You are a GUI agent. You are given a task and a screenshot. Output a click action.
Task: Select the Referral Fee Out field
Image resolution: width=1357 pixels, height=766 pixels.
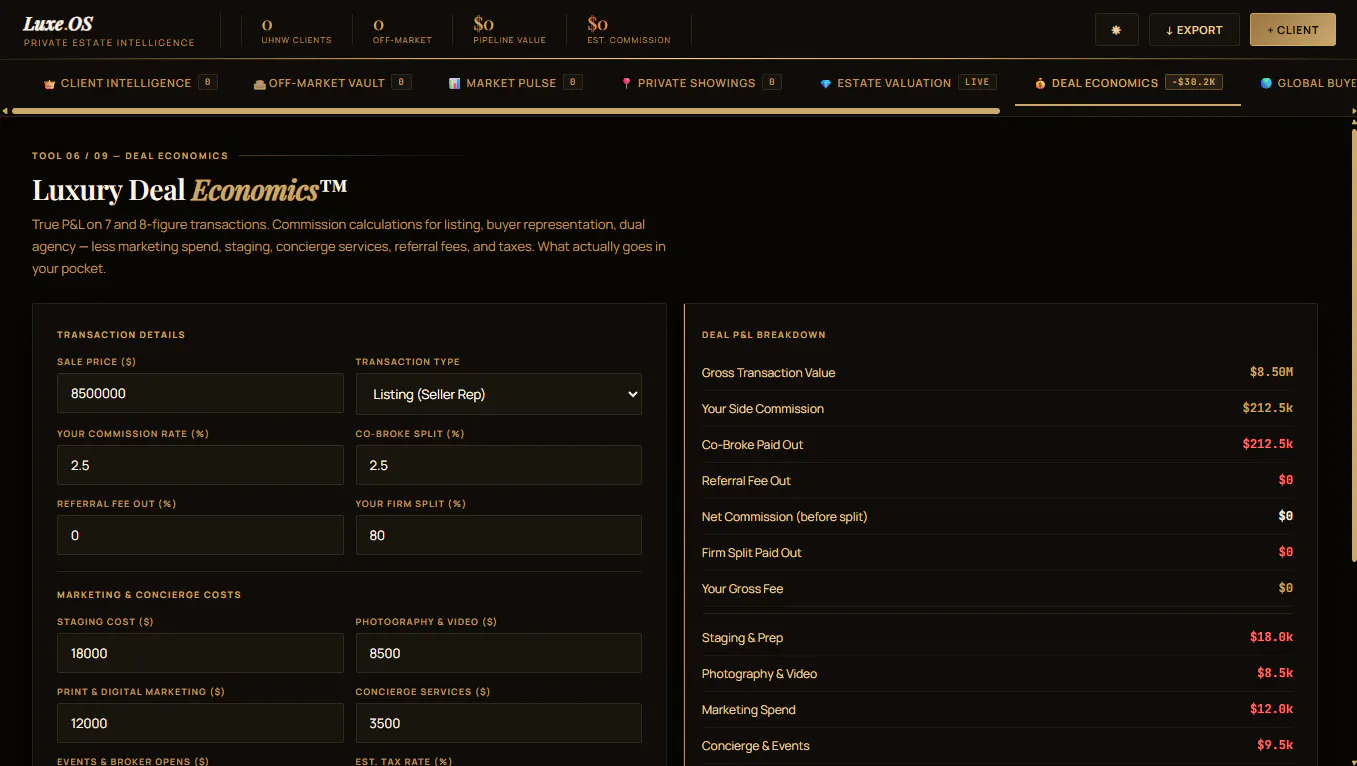point(200,535)
